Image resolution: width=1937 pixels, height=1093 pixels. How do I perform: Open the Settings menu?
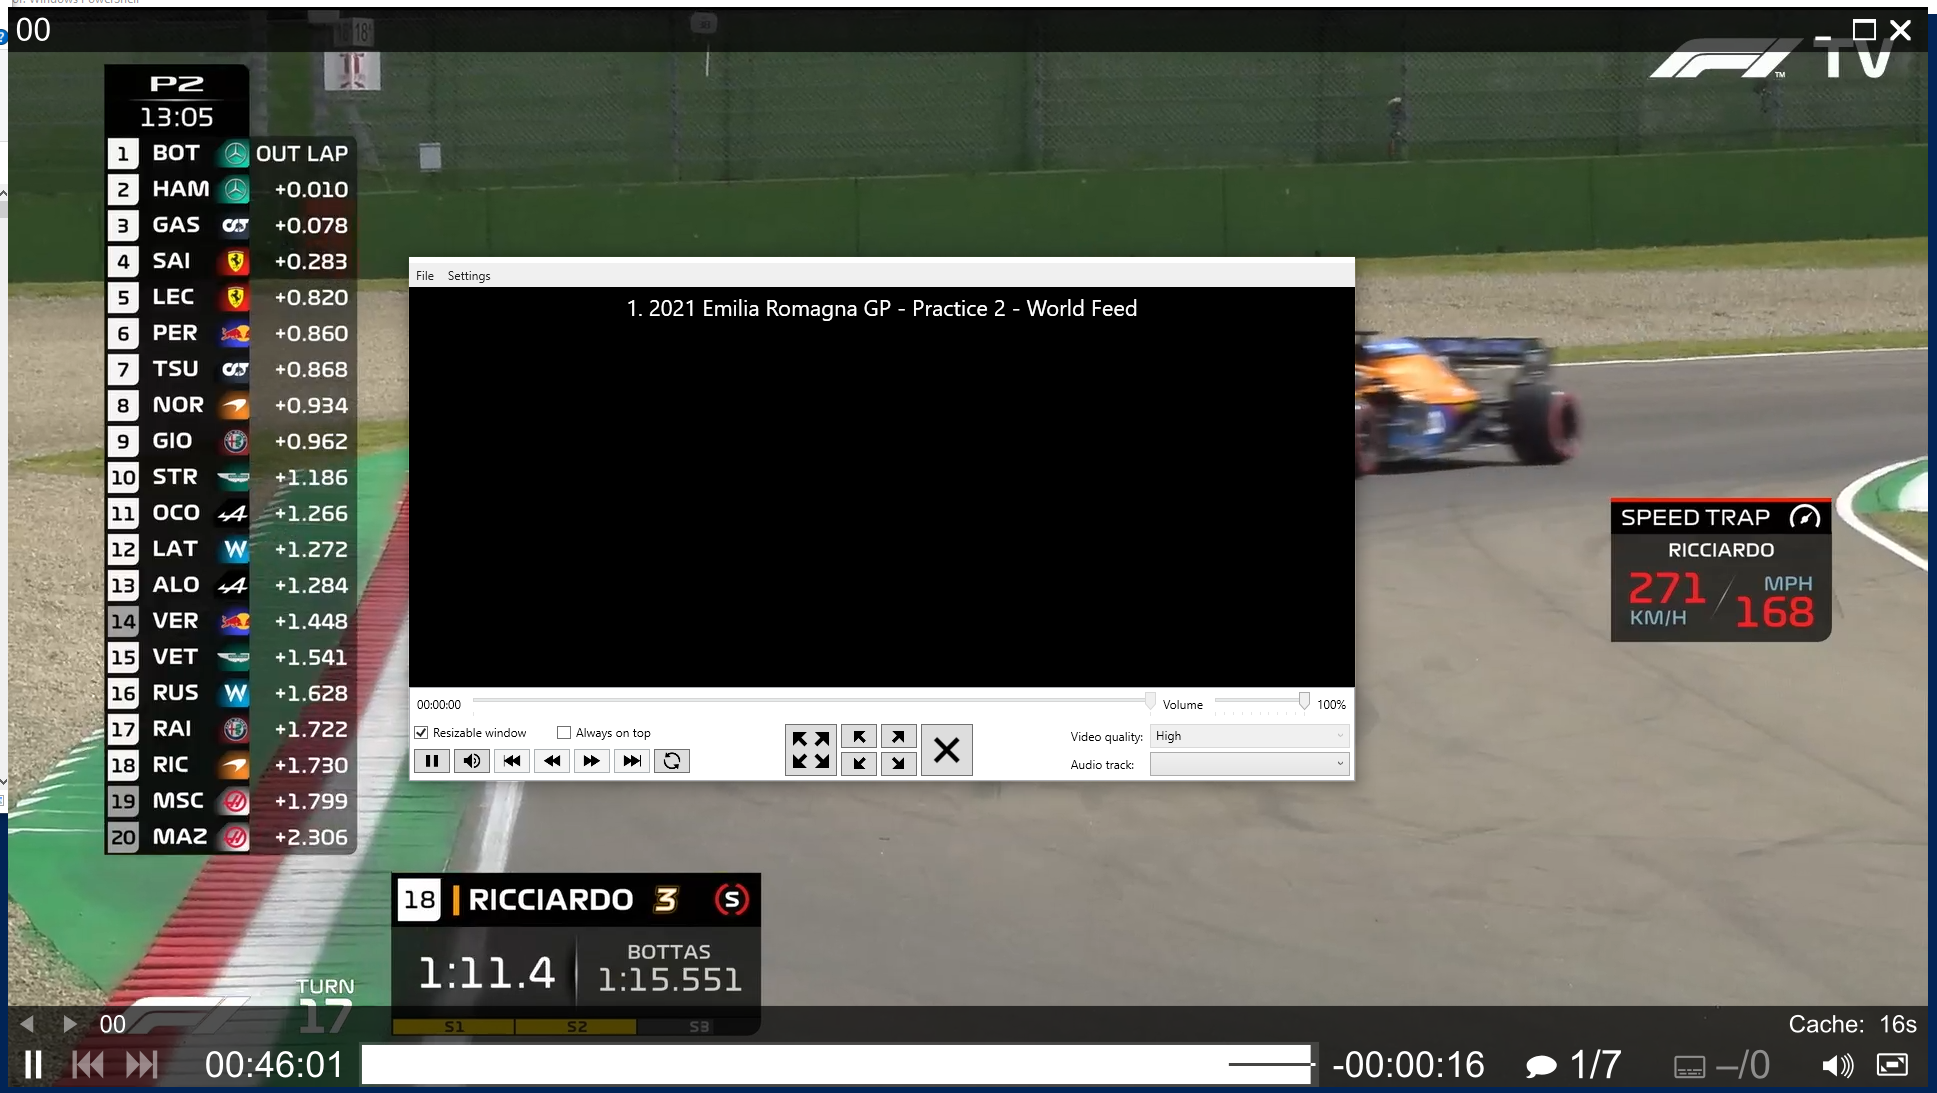[x=468, y=276]
